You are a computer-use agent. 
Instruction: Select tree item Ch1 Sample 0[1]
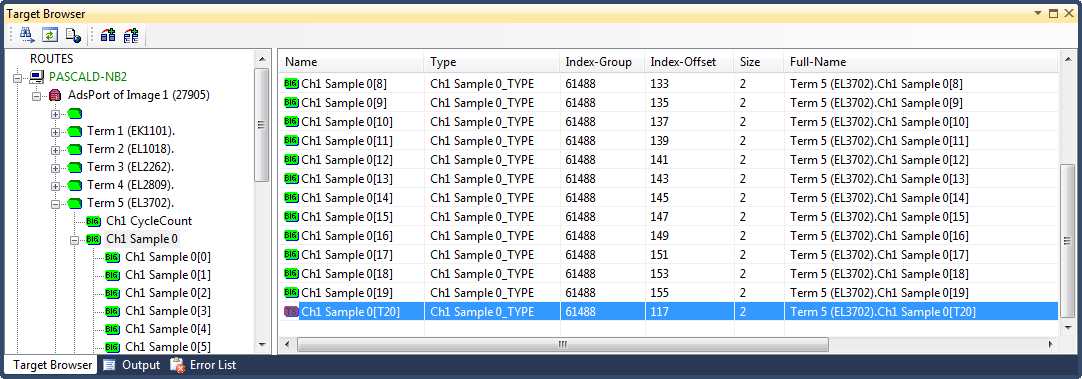(x=168, y=275)
